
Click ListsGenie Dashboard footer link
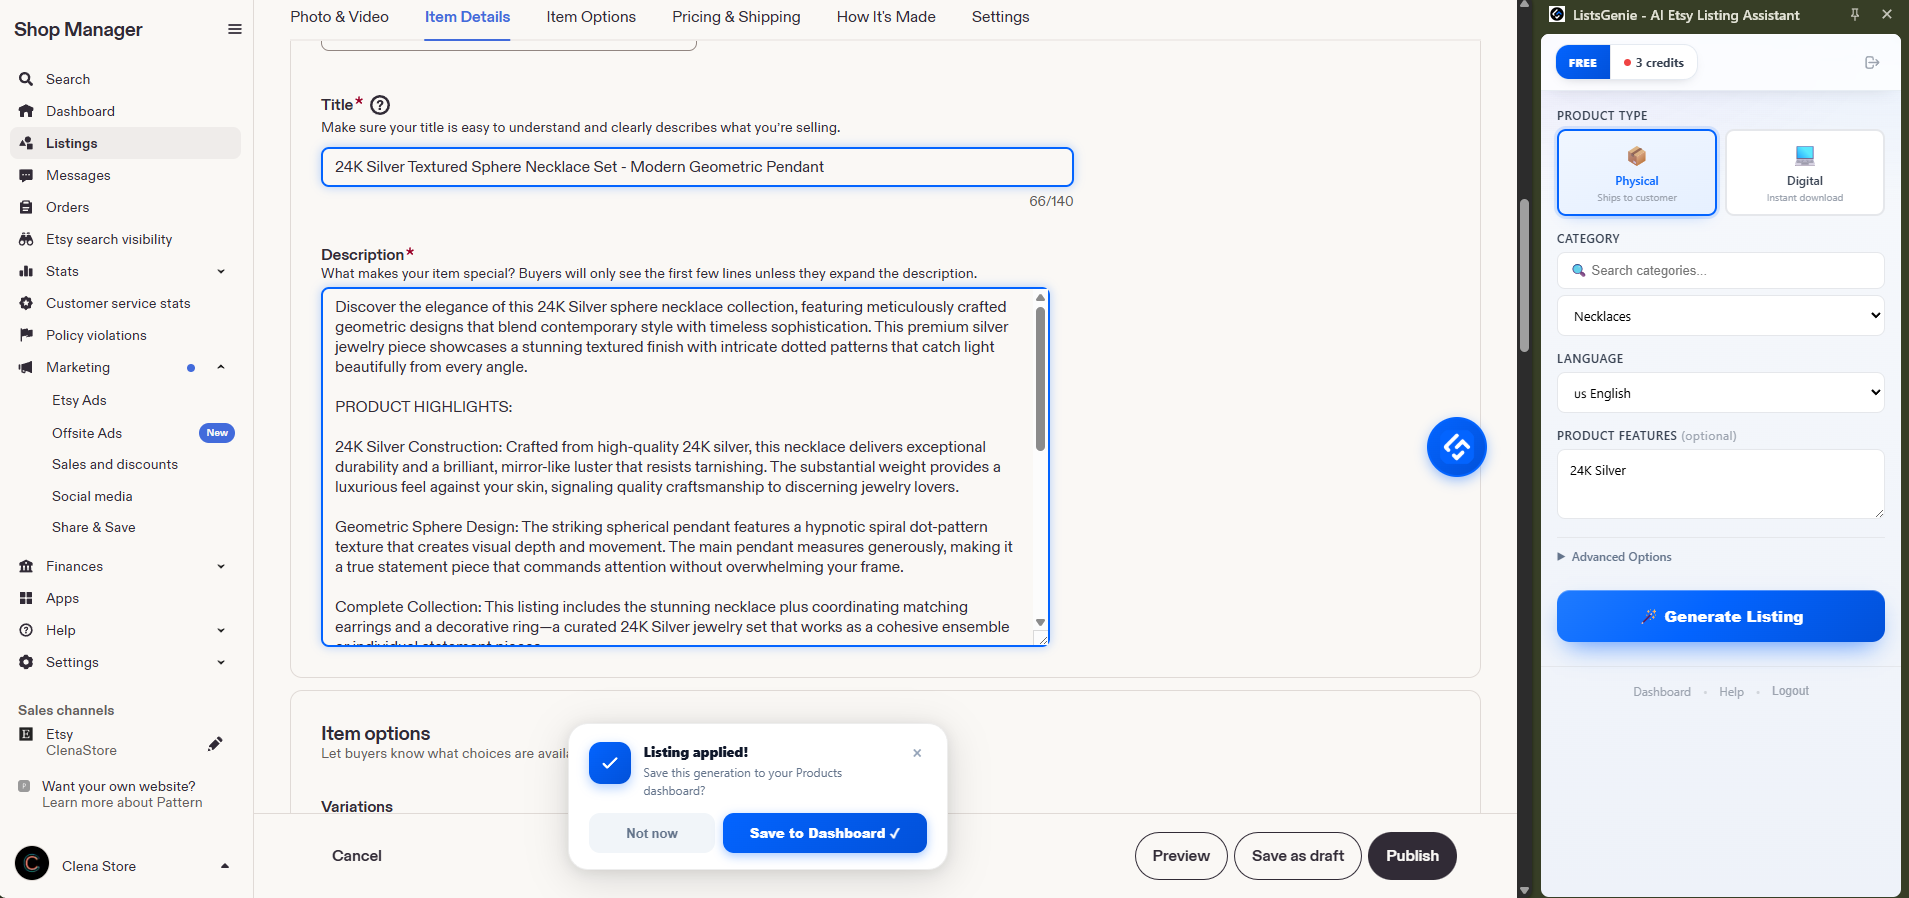[1661, 692]
